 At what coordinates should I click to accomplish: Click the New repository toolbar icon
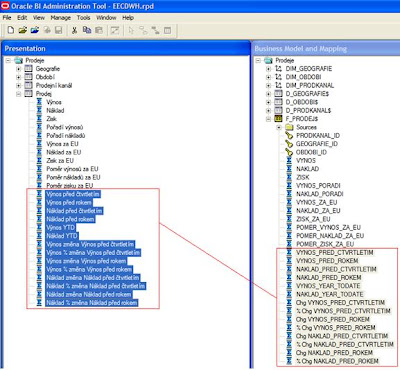(x=11, y=30)
